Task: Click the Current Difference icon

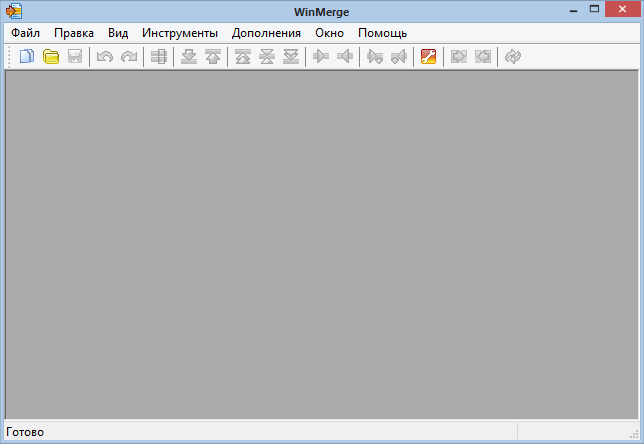Action: pos(267,56)
